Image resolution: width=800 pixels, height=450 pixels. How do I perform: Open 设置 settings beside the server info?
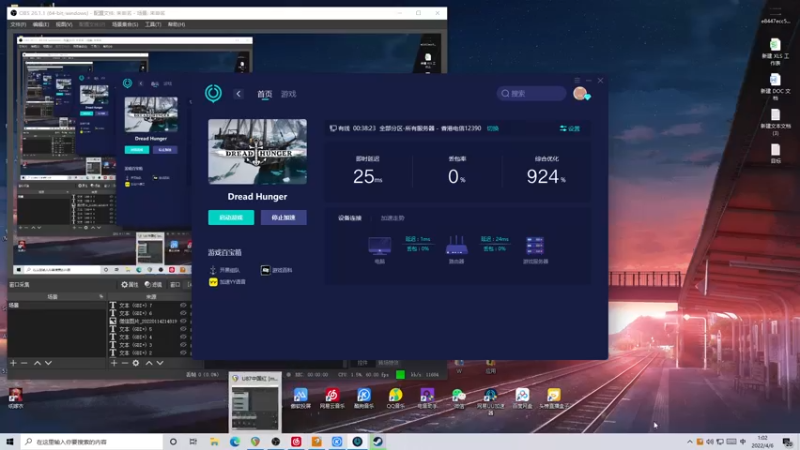coord(570,129)
